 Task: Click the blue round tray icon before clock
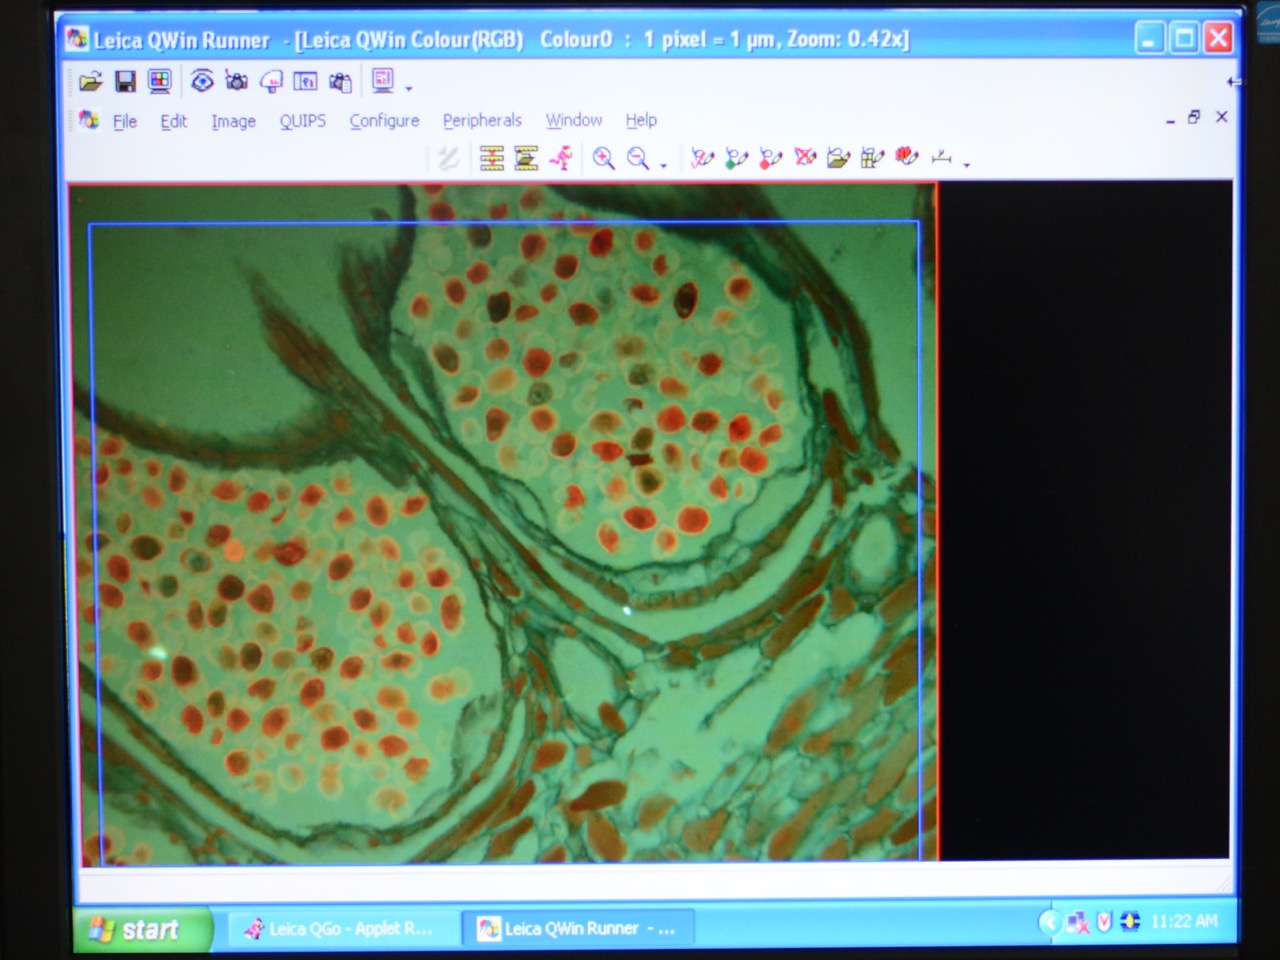(1130, 922)
